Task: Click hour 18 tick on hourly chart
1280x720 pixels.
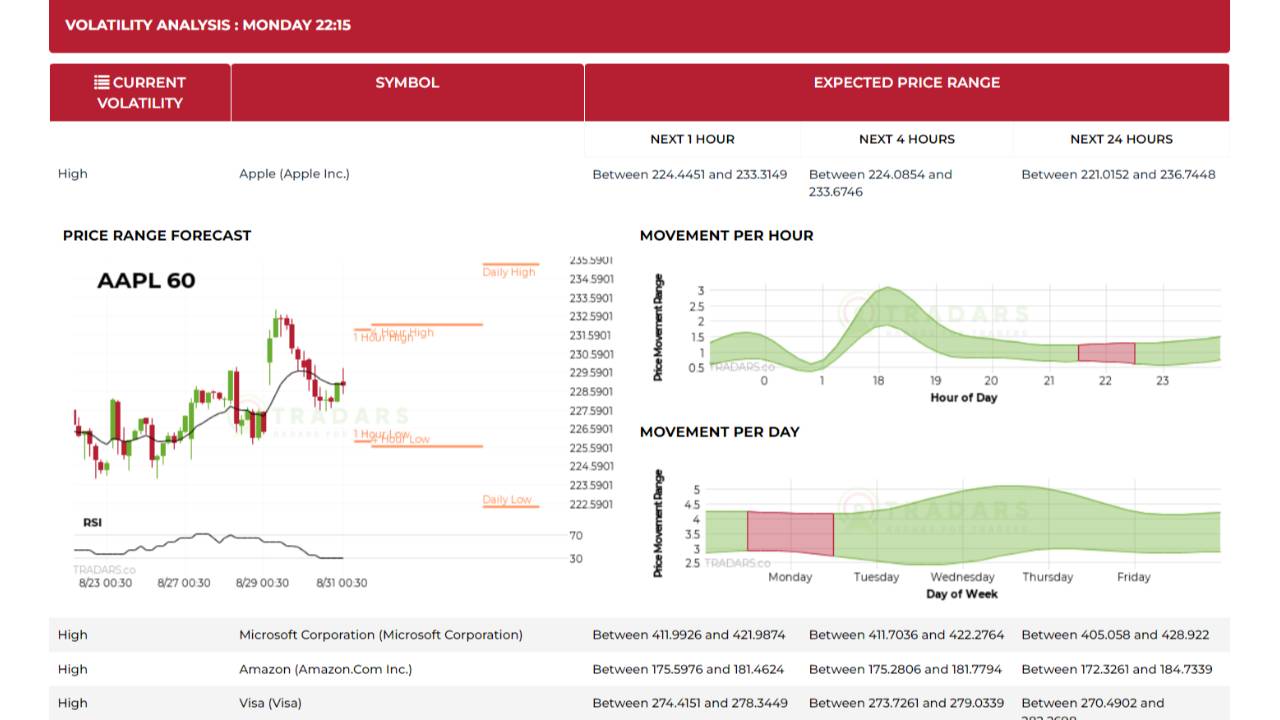Action: 878,381
